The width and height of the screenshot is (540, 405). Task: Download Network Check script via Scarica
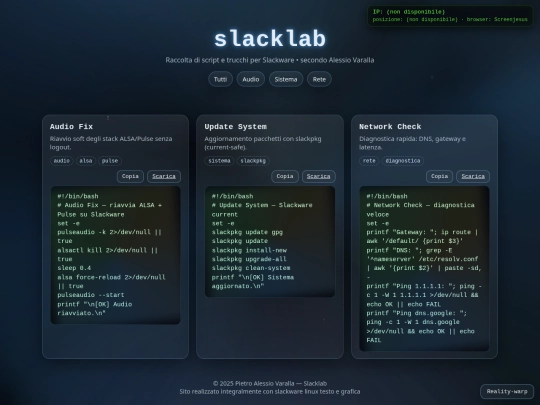pos(473,176)
